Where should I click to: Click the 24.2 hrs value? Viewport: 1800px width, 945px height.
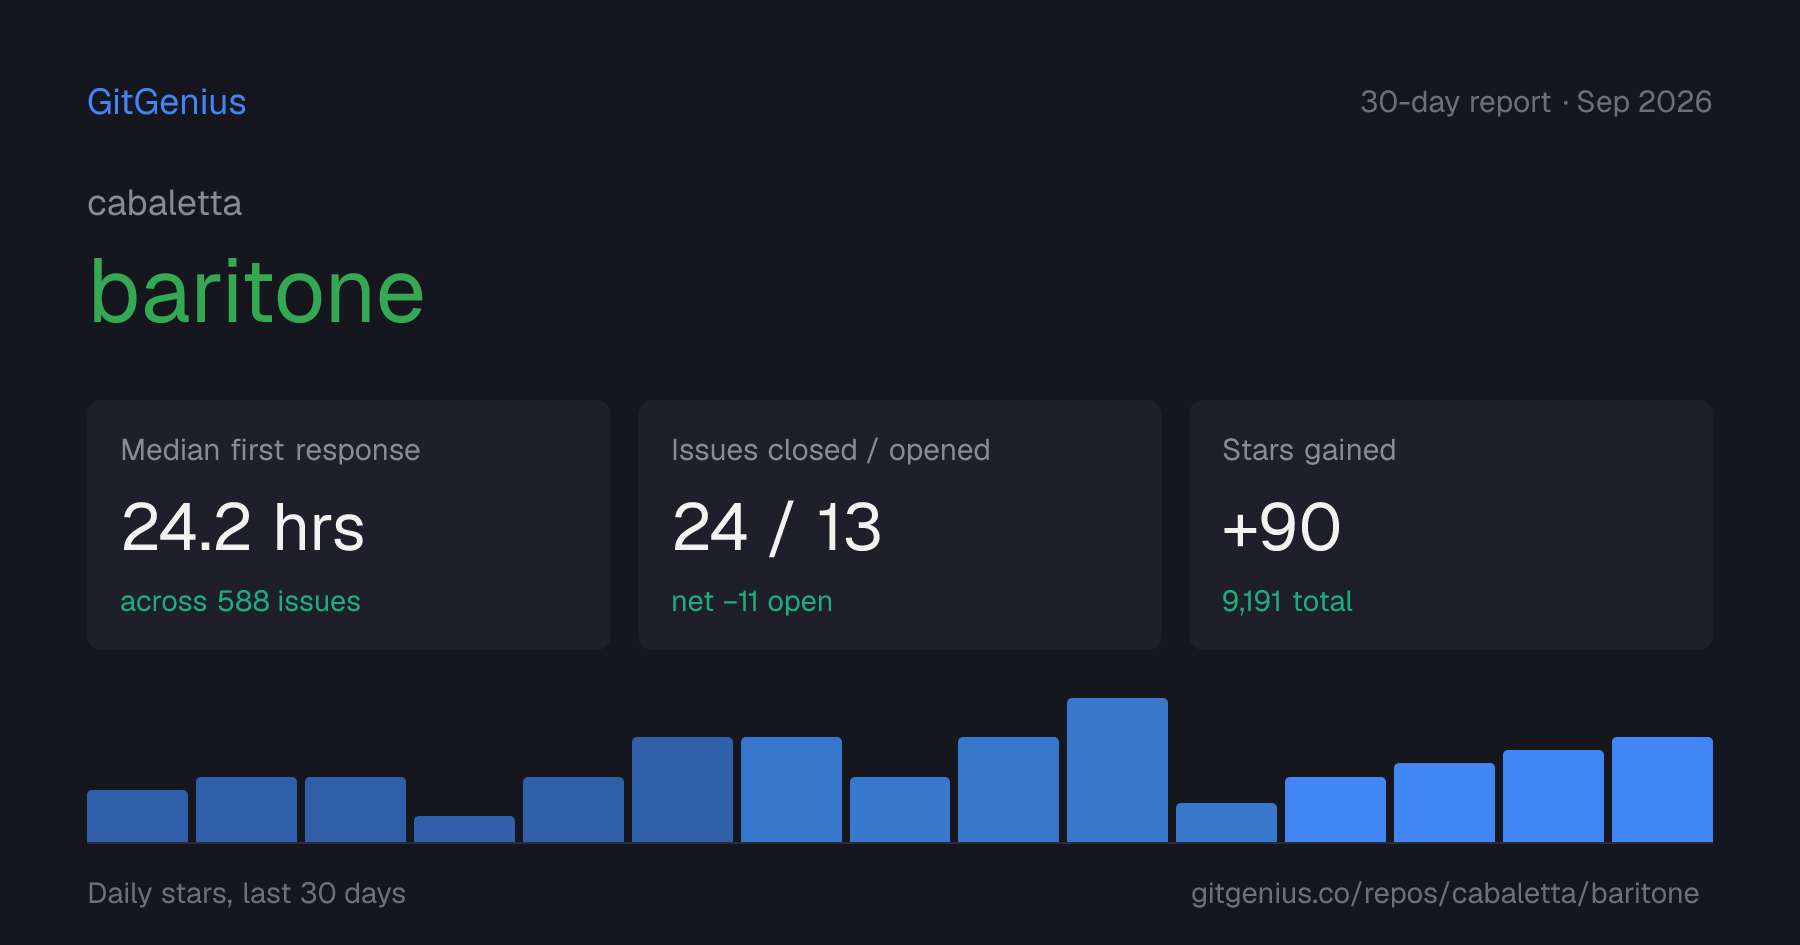(x=243, y=527)
